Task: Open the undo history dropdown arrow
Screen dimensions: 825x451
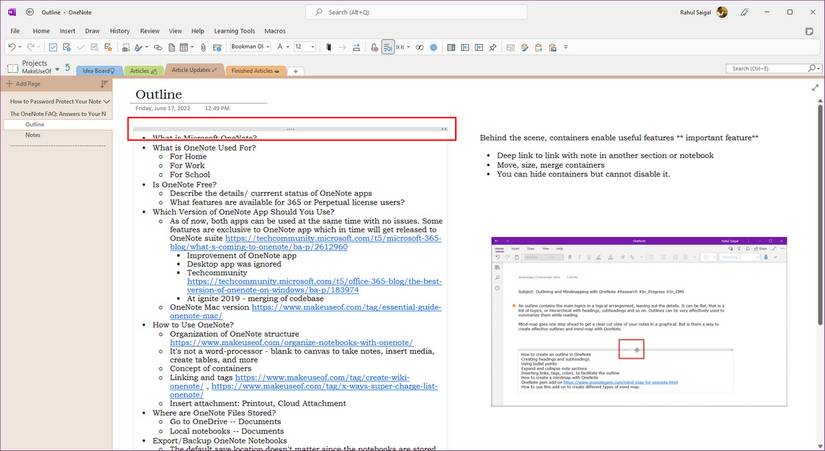Action: (20, 47)
